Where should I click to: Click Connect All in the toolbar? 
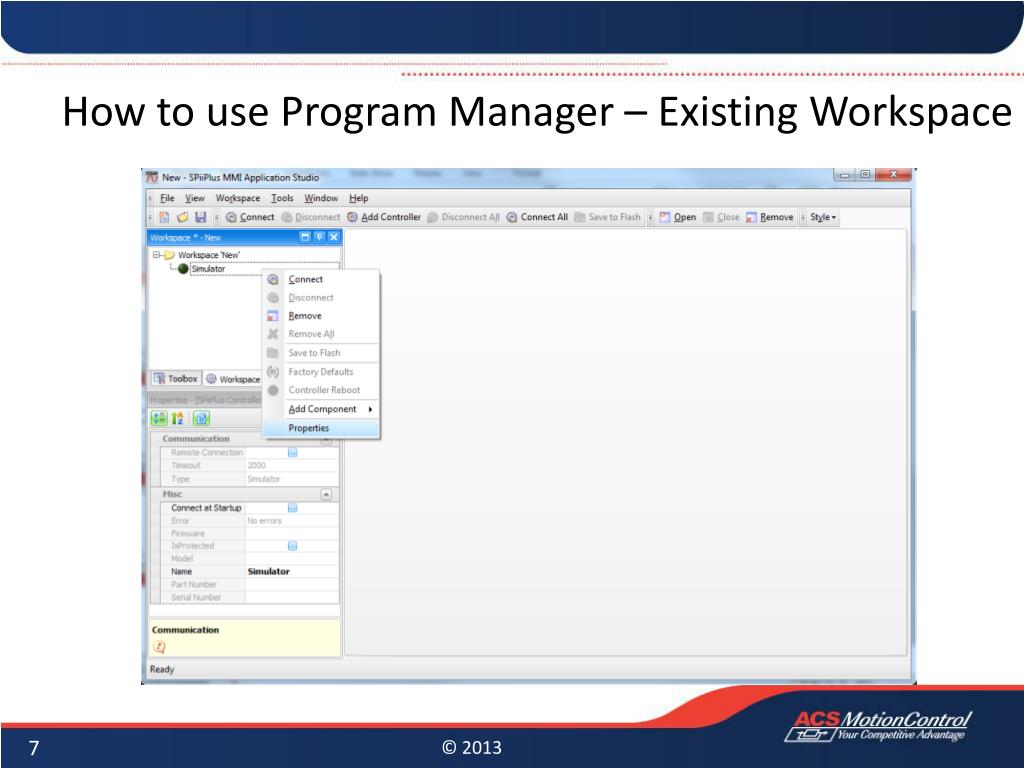pos(537,217)
